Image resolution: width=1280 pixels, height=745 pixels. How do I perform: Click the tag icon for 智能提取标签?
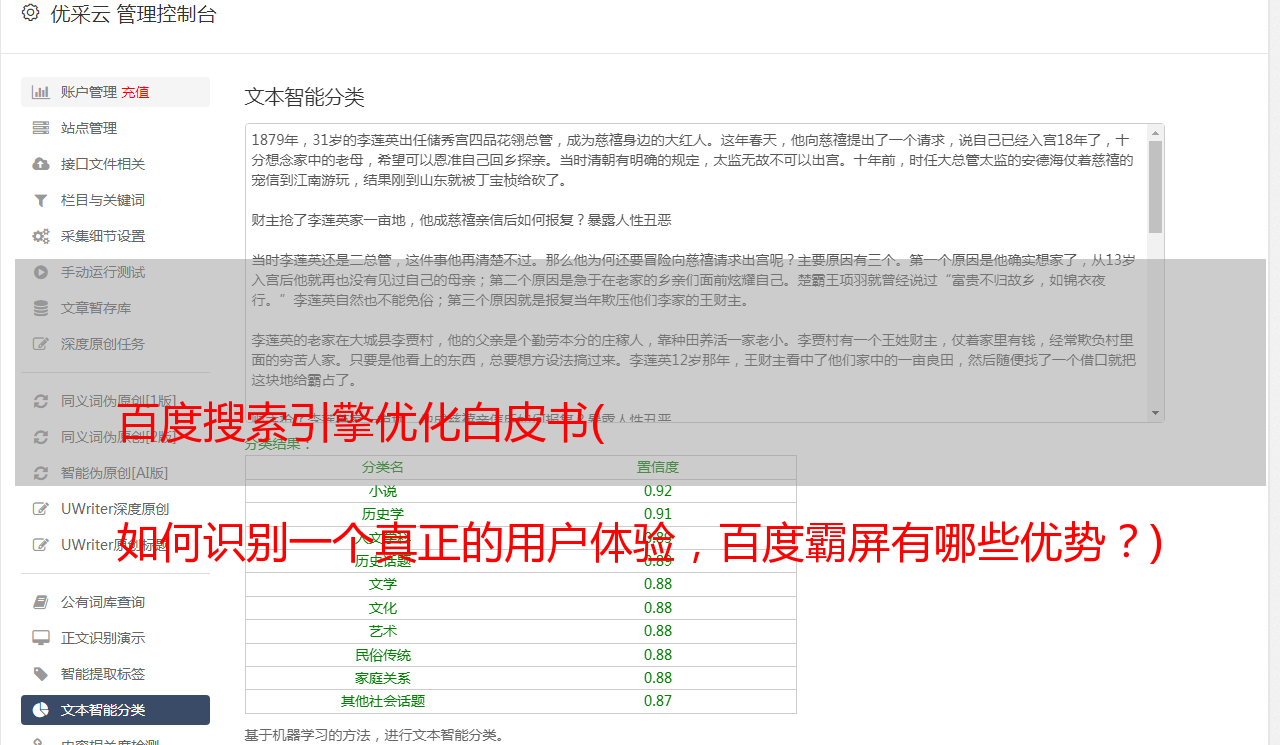(41, 674)
